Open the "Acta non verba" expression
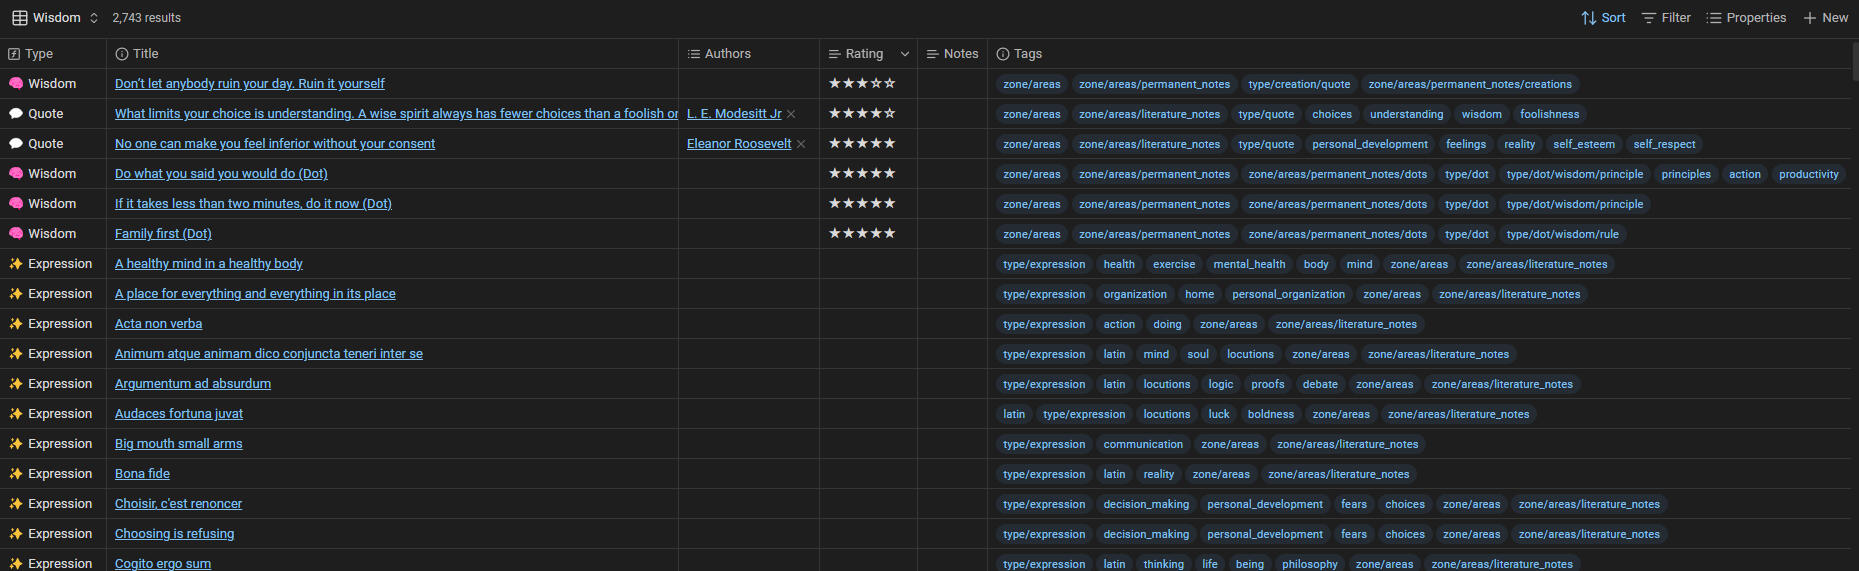Screen dimensions: 1859x571 tap(158, 324)
